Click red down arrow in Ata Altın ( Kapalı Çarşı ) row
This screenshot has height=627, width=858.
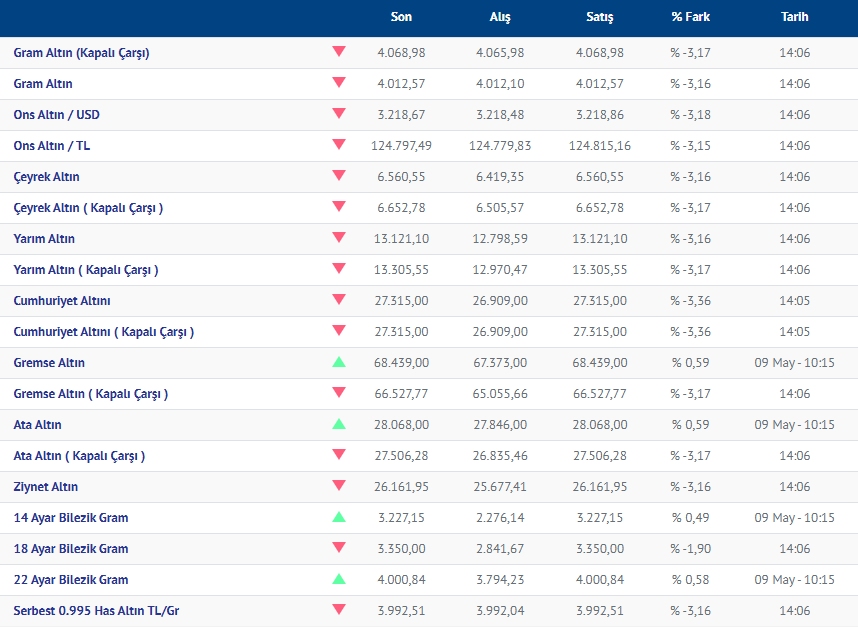[339, 454]
